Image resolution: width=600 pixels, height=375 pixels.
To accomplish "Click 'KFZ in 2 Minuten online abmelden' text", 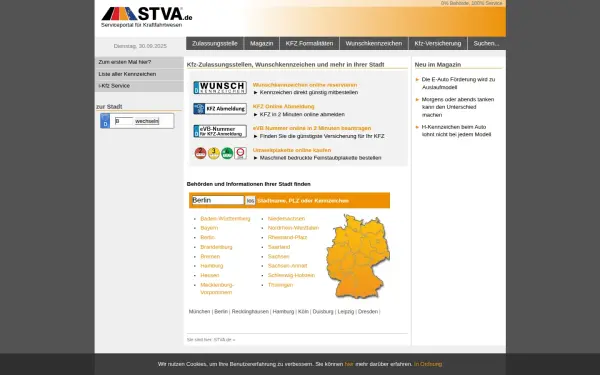I will [x=302, y=114].
